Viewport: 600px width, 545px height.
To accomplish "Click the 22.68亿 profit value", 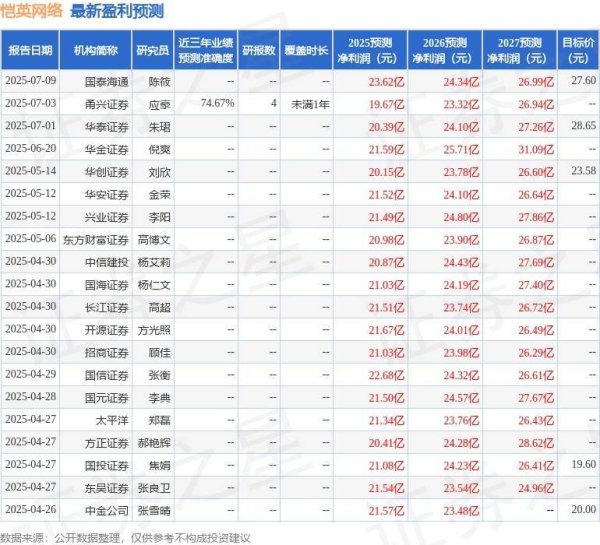I will point(386,375).
